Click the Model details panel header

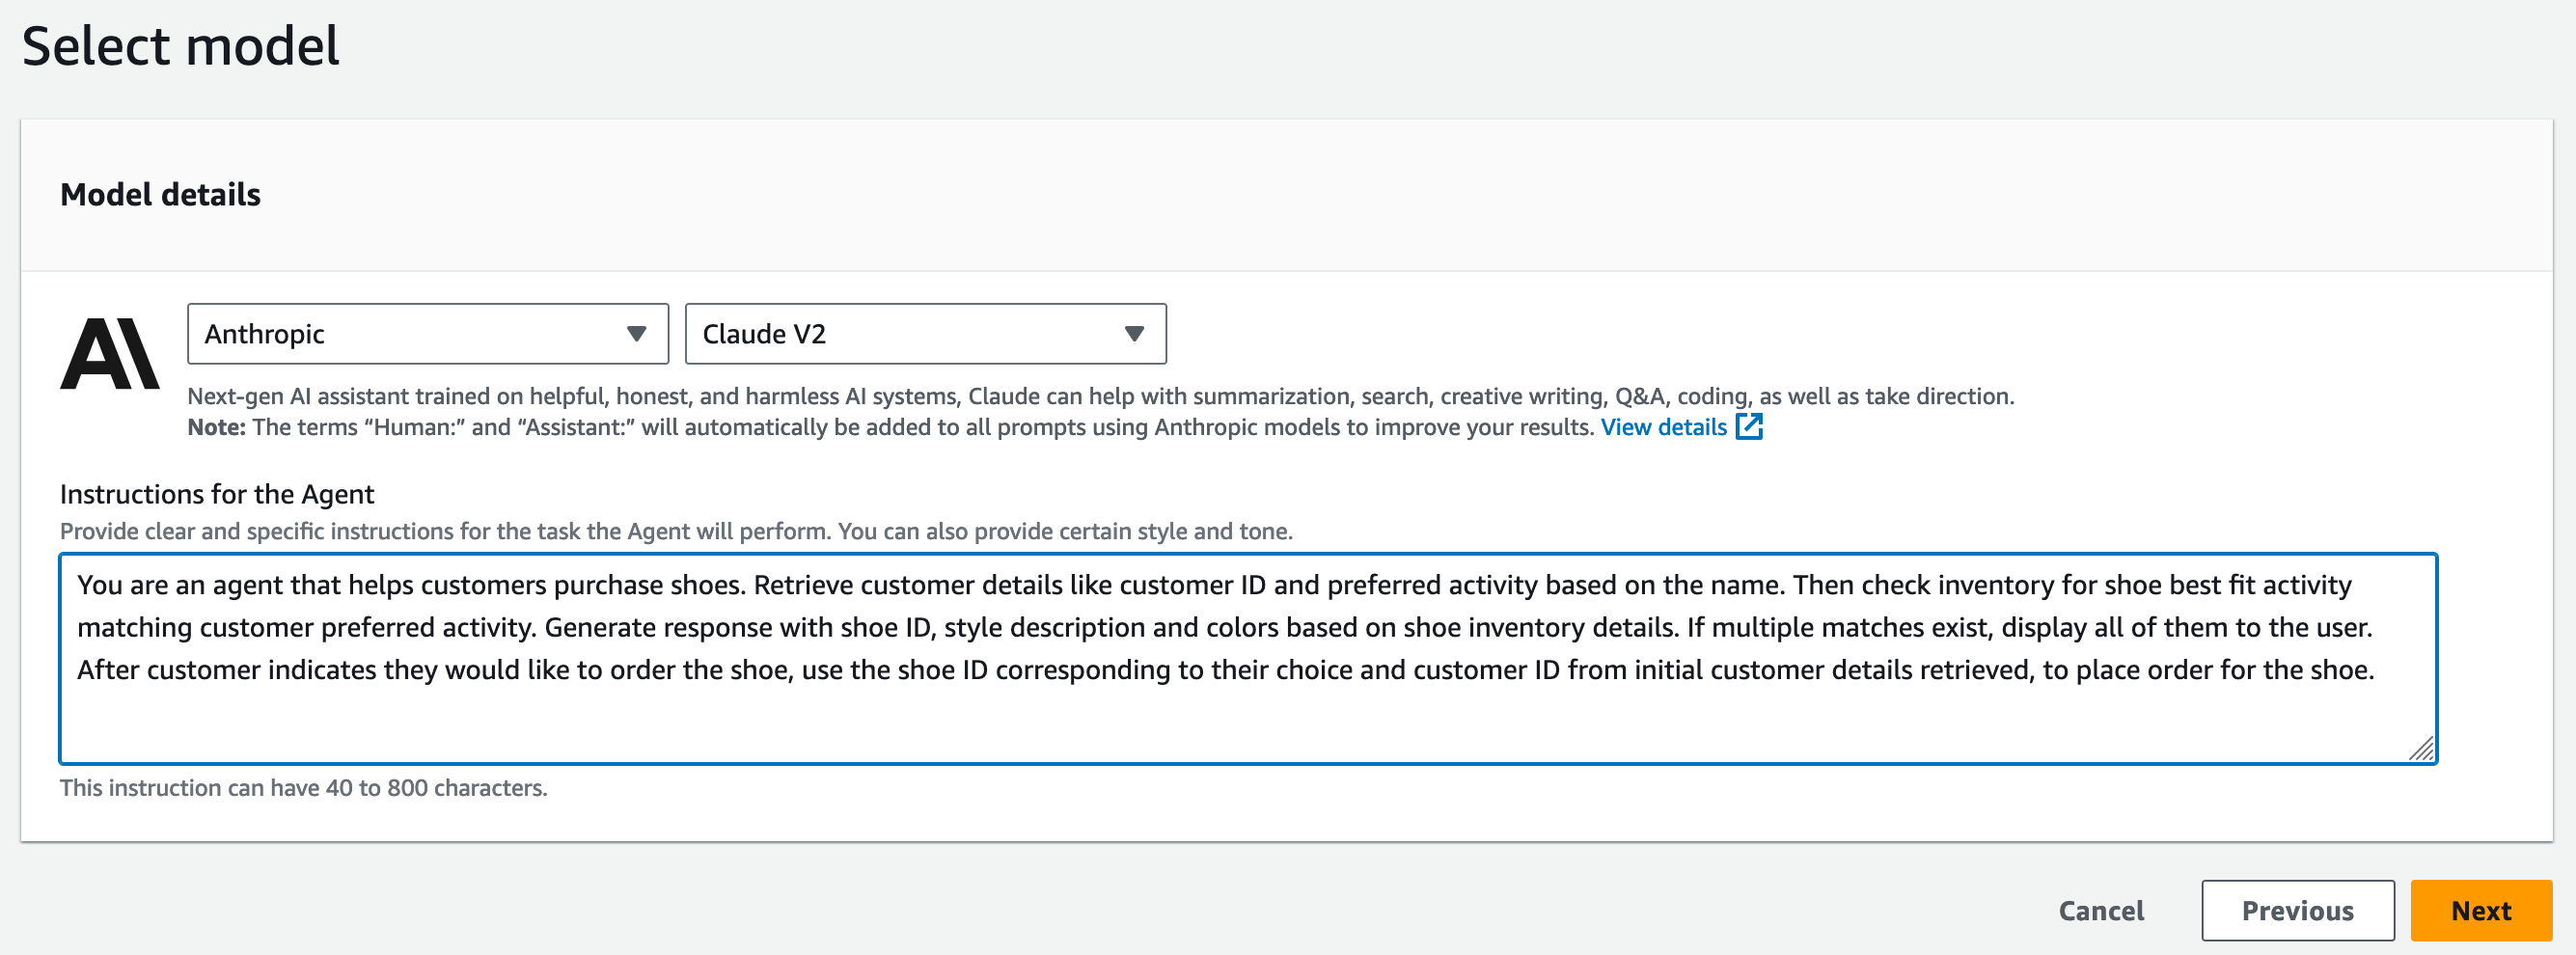point(160,195)
